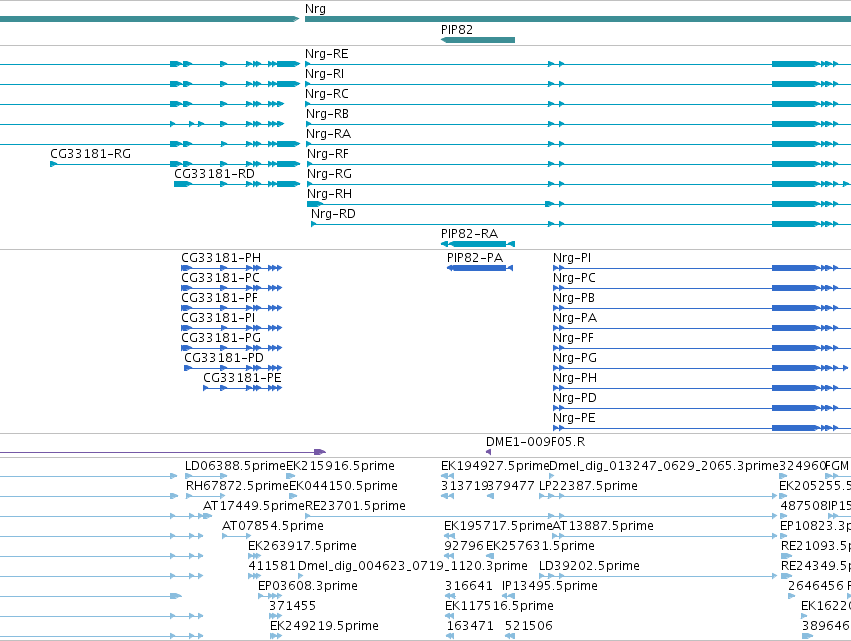Screen dimensions: 851x641
Task: Click the purple DME1-009F05.R arrow marker
Action: coord(488,452)
